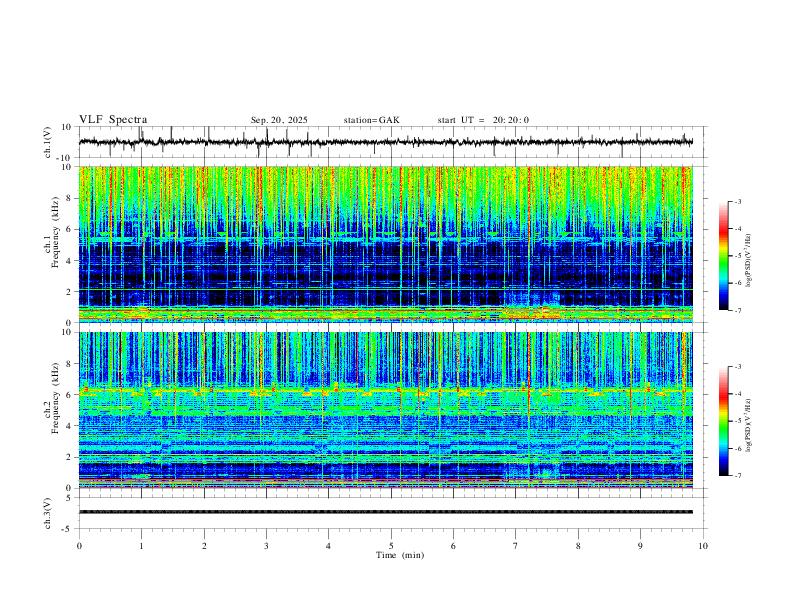Viewport: 792px width, 612px height.
Task: Select the upper colorbar "log(PSD)" label
Action: click(x=749, y=261)
